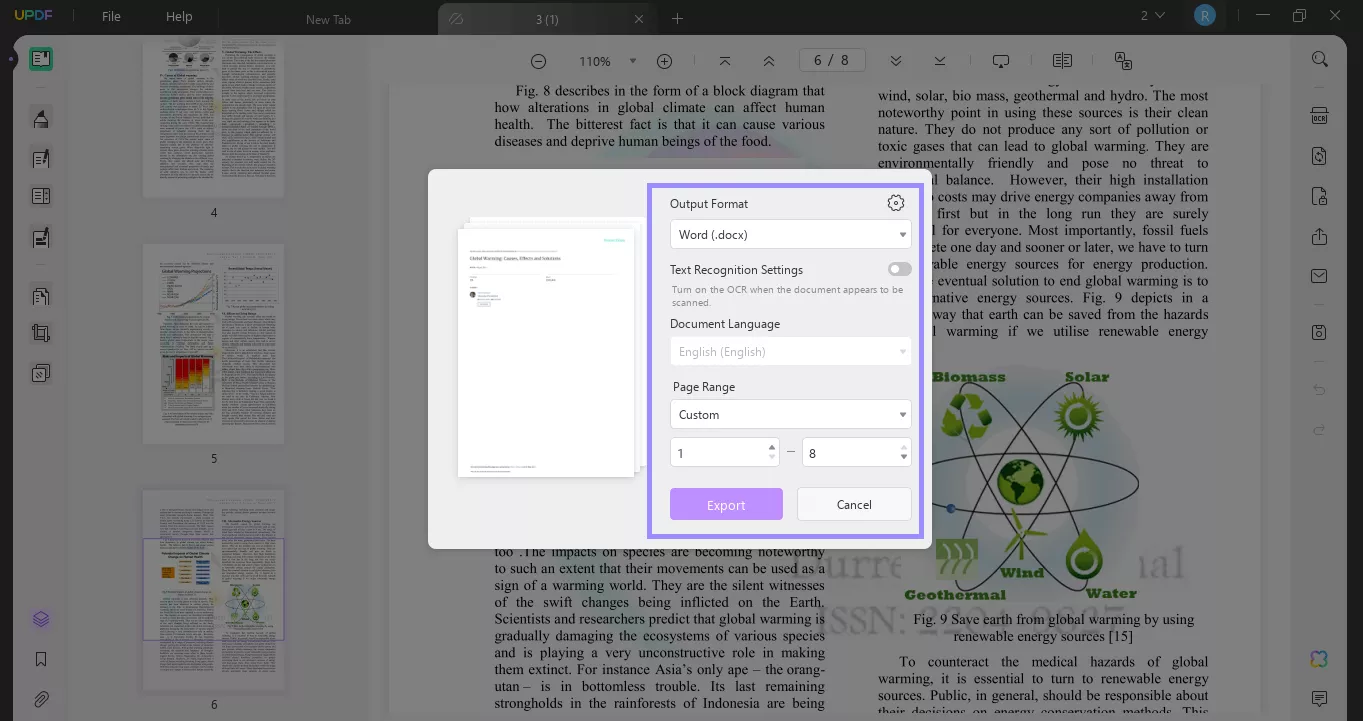Open the Organize Pages tool
The height and width of the screenshot is (721, 1363).
pyautogui.click(x=41, y=292)
